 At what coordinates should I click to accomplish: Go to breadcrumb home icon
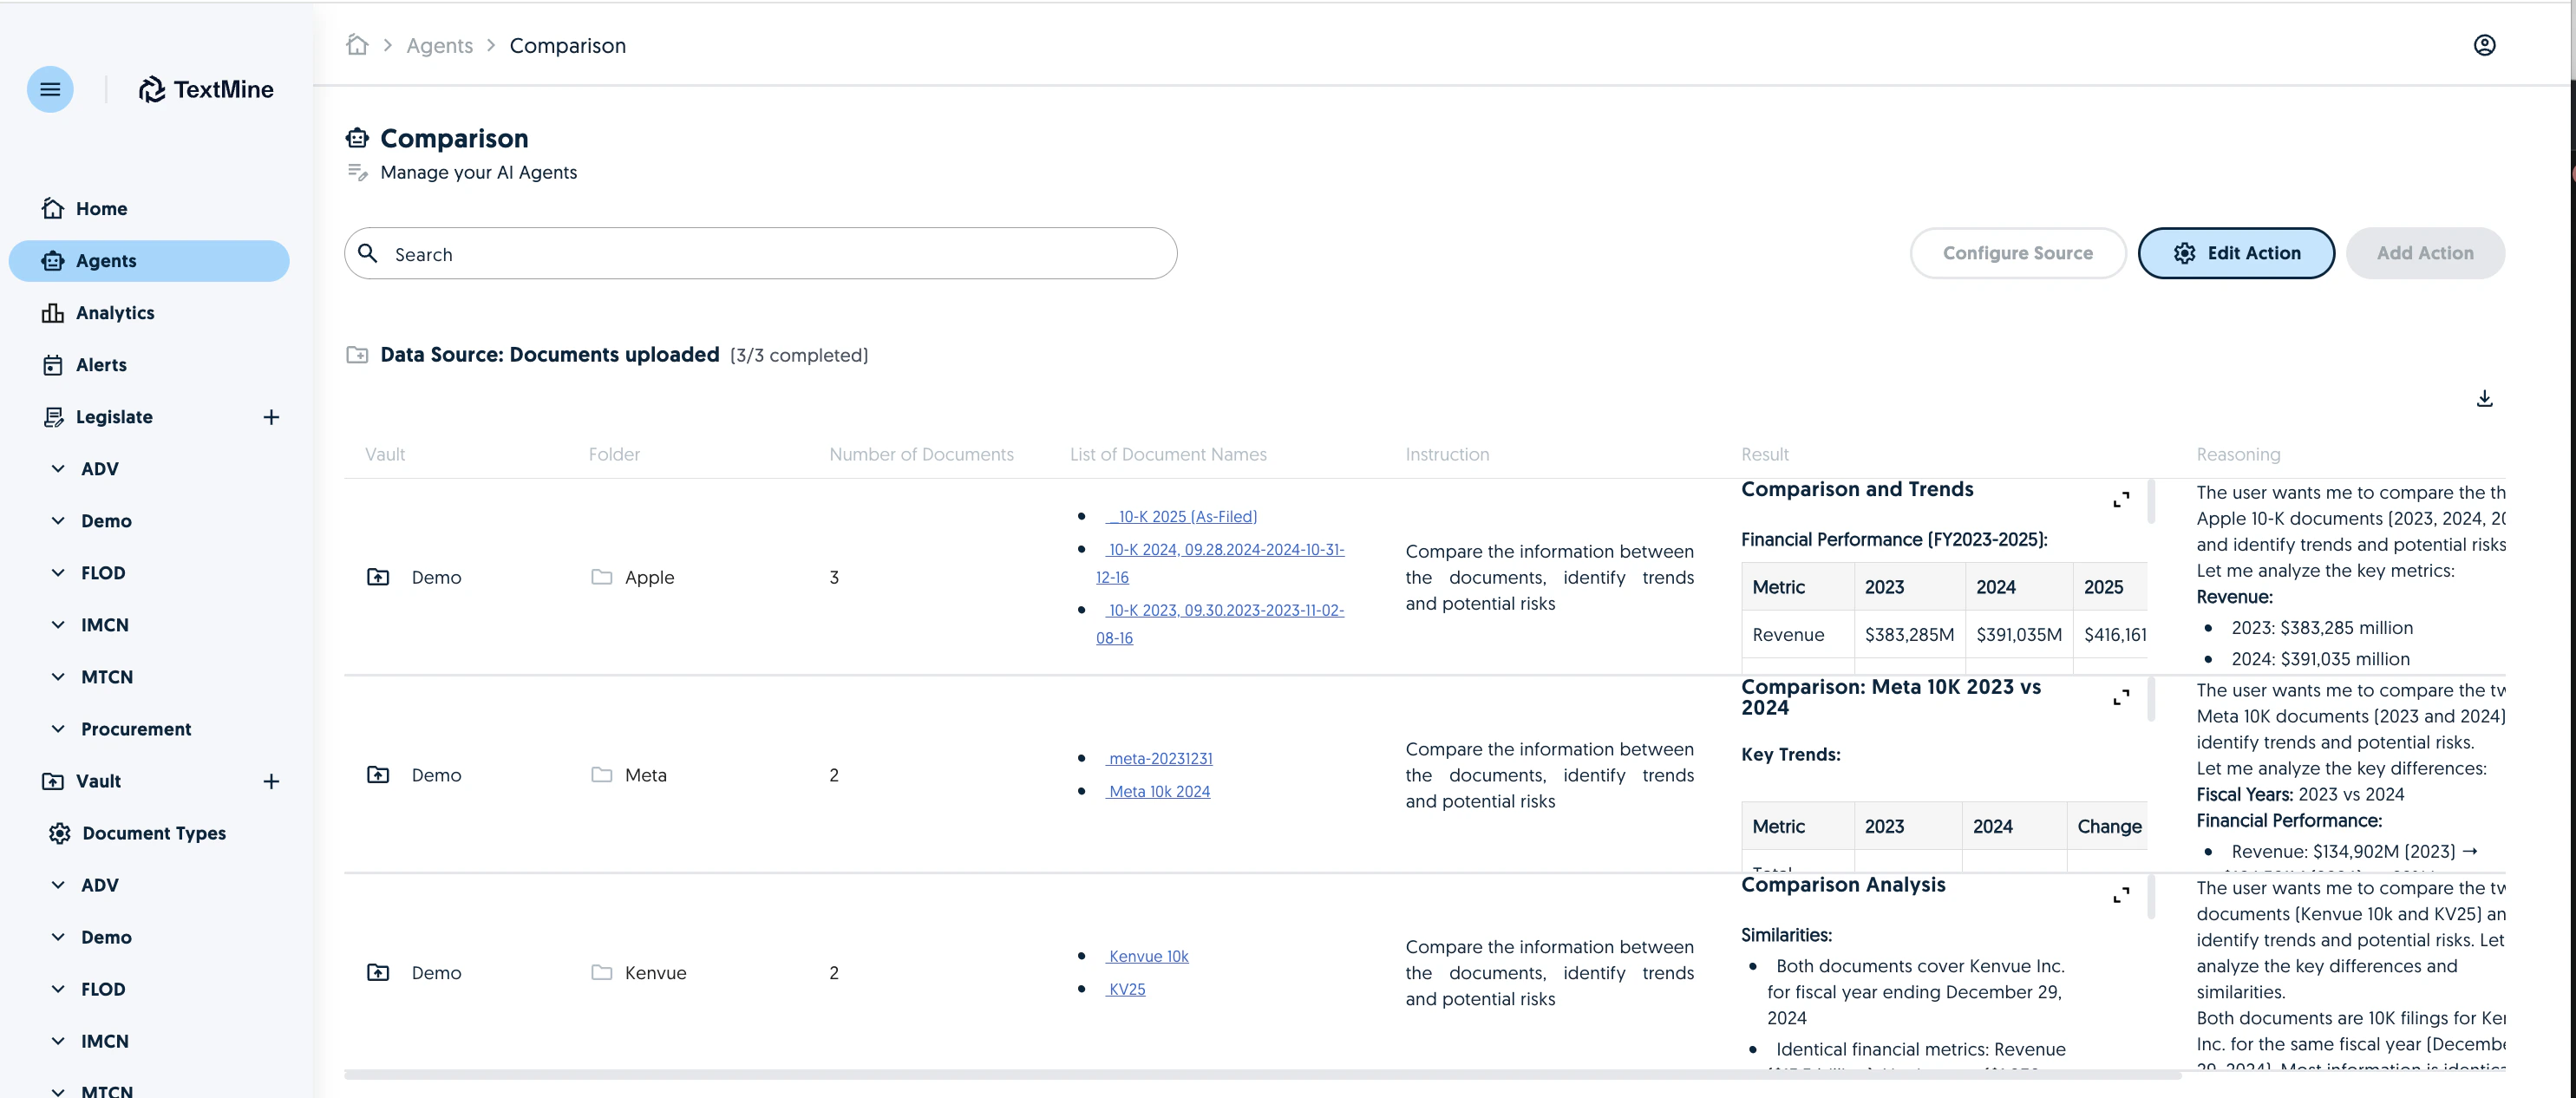[x=357, y=45]
